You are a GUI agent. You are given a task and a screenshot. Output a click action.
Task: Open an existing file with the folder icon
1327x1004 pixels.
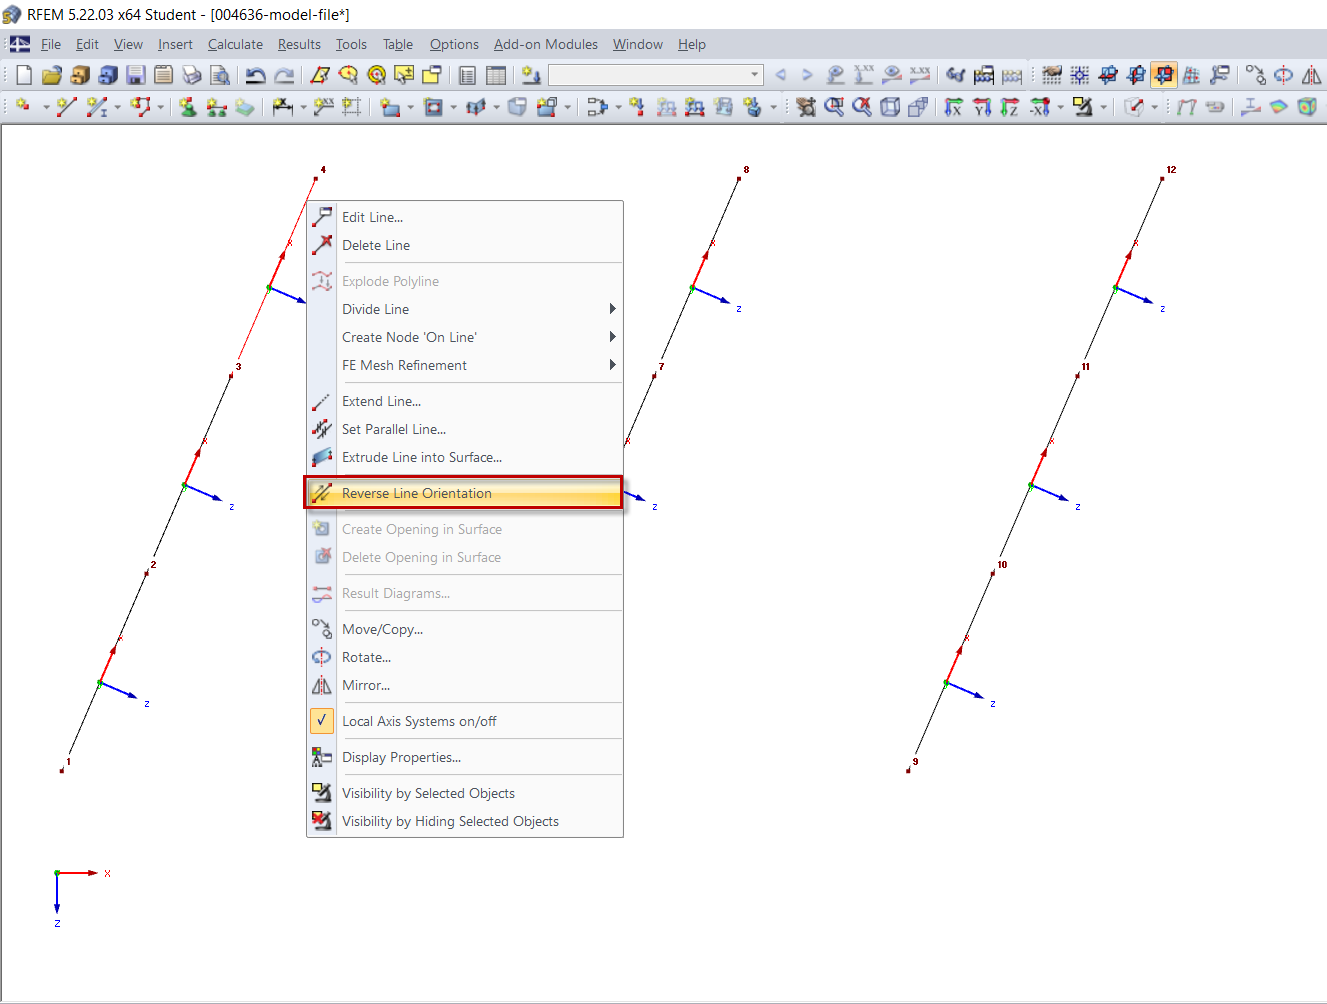[x=52, y=75]
